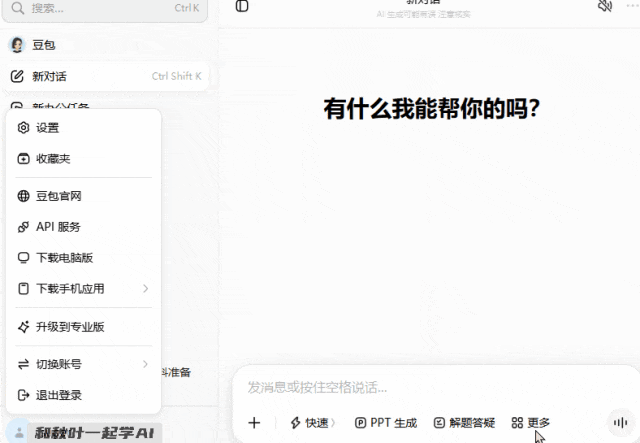Select 升级到专业版 option
The width and height of the screenshot is (640, 443).
coord(83,327)
